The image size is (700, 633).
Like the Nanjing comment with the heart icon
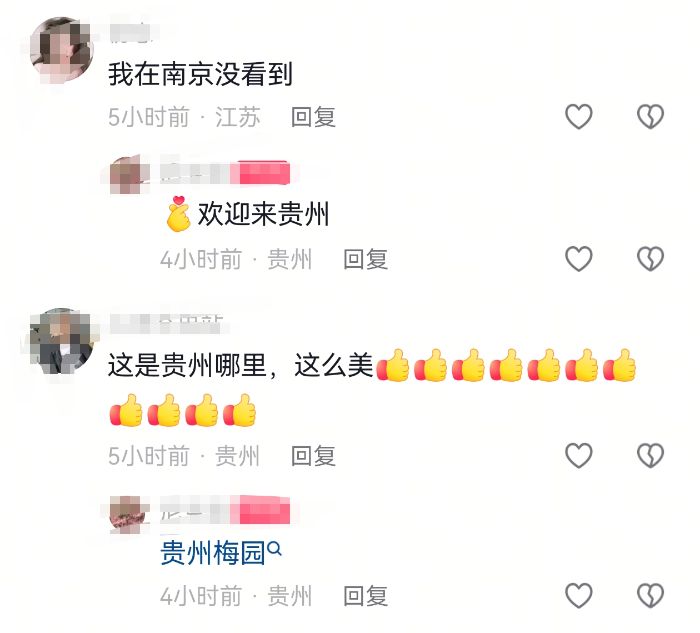click(x=579, y=117)
